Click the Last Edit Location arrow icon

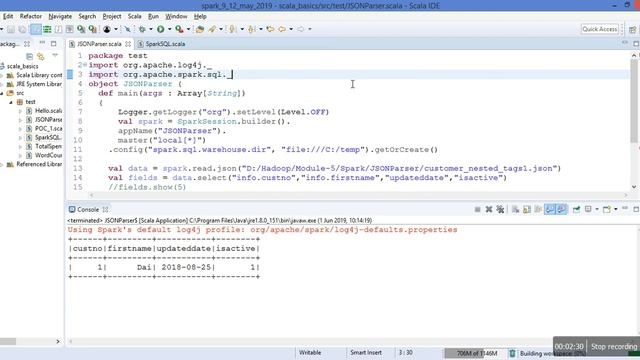270,29
